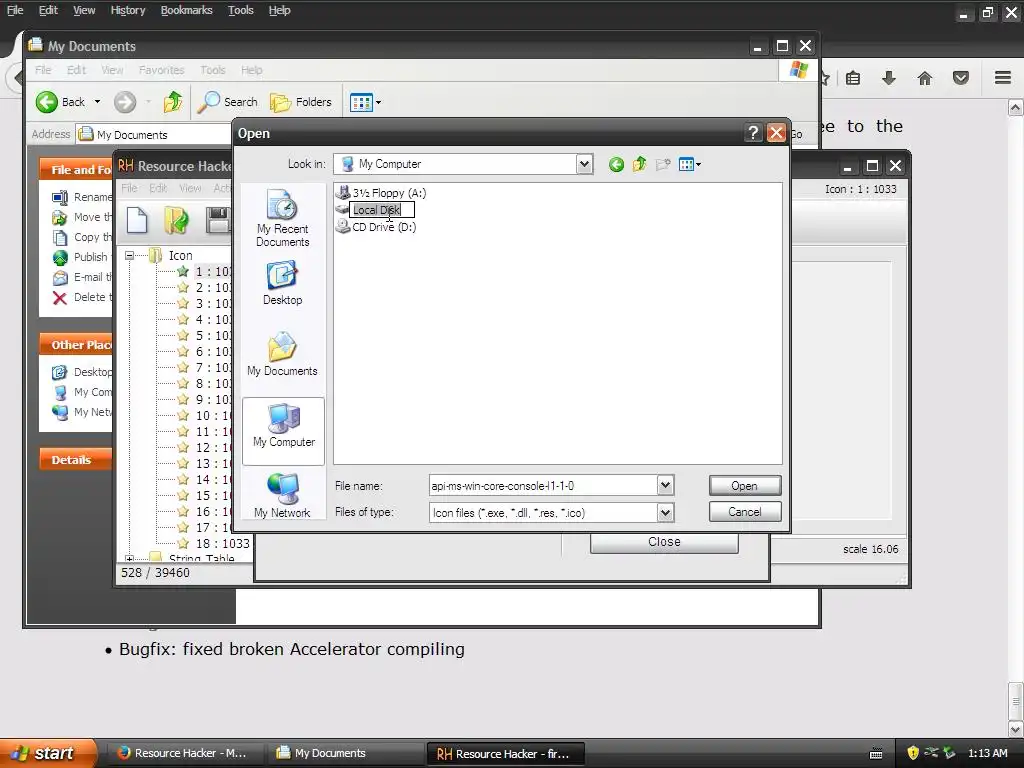Image resolution: width=1024 pixels, height=768 pixels.
Task: Click Publish task in My Documents side panel
Action: [80, 257]
